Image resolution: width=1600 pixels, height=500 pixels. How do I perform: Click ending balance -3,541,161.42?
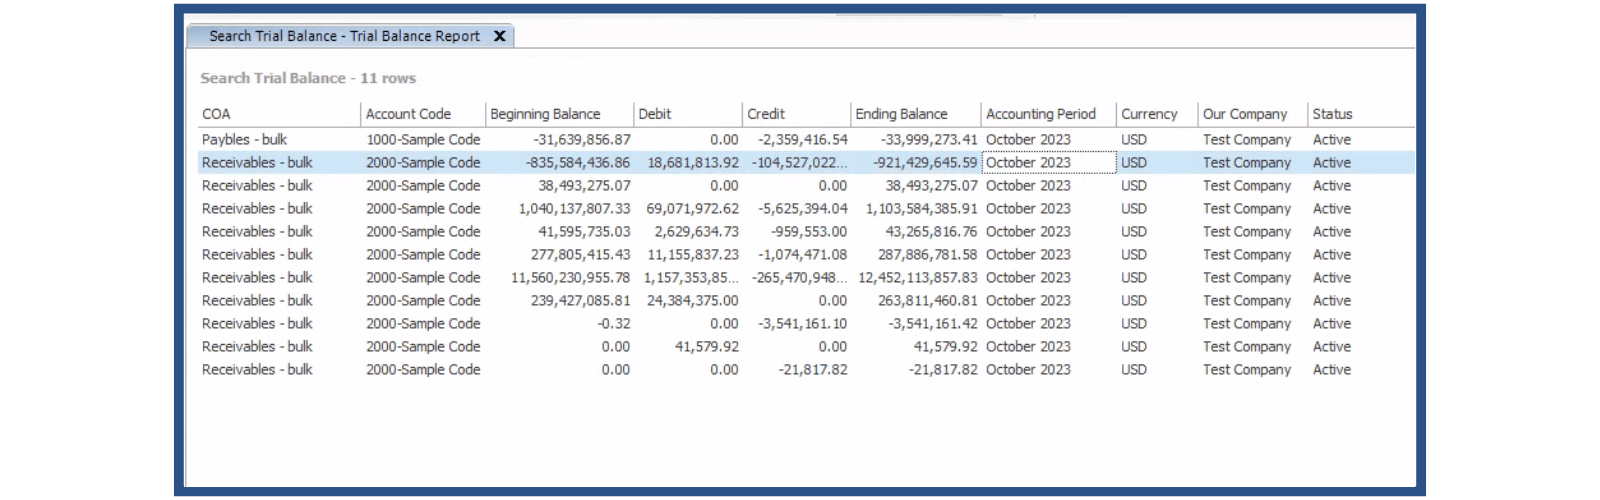pos(933,324)
